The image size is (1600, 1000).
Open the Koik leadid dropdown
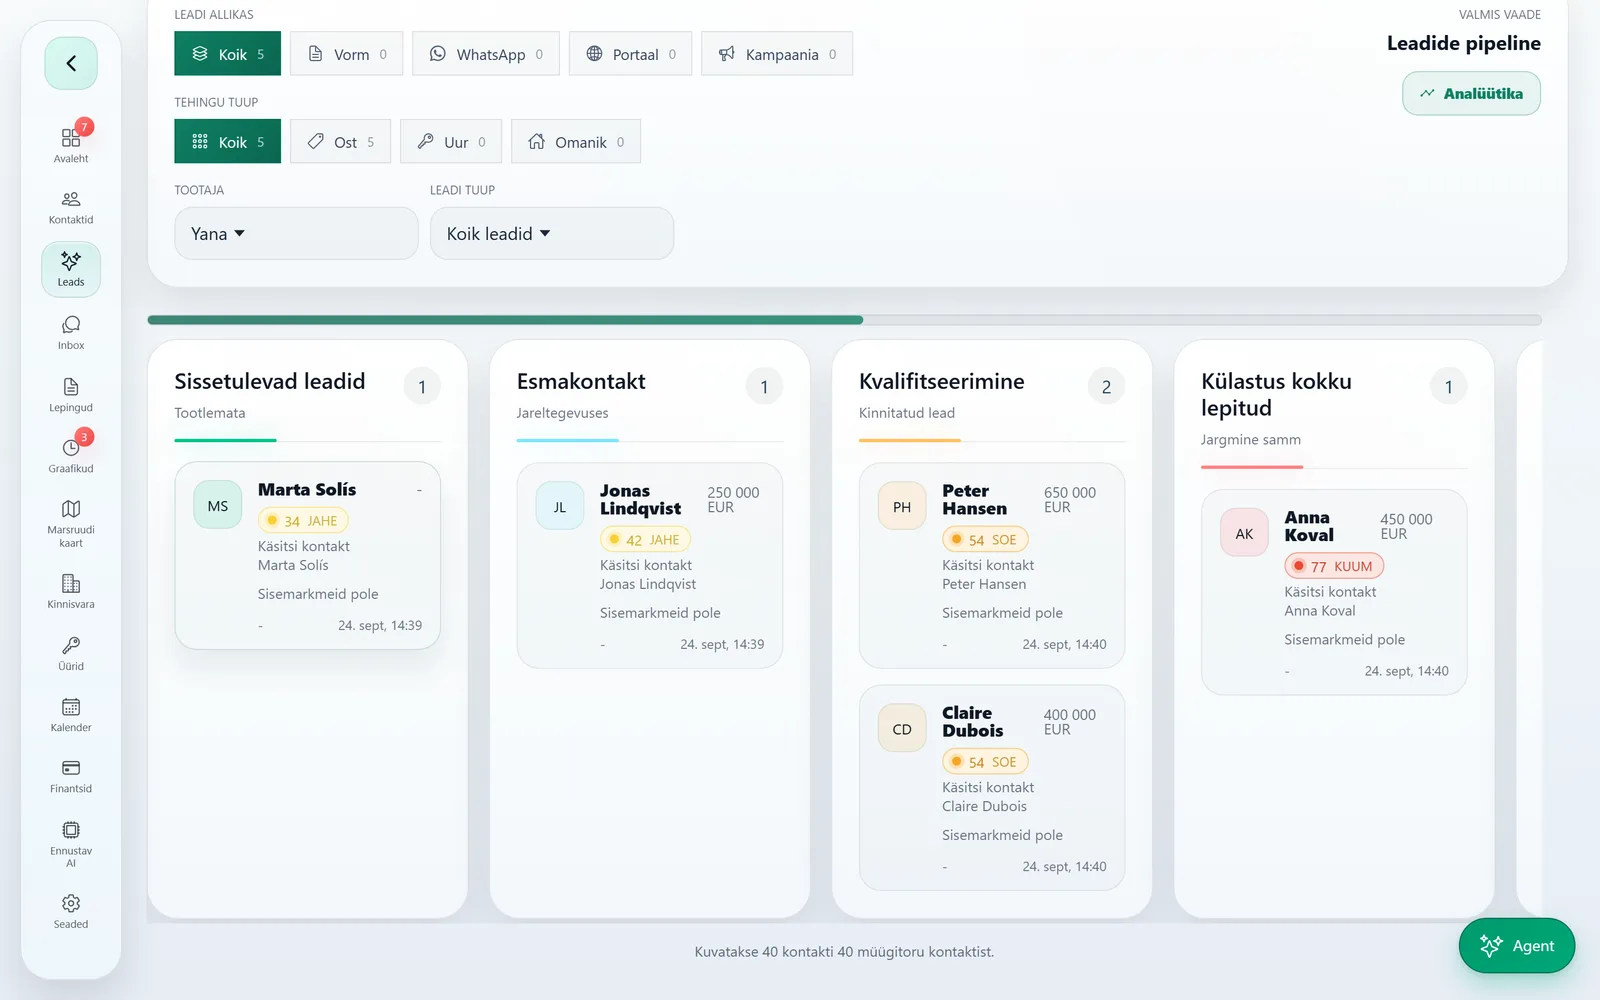552,233
